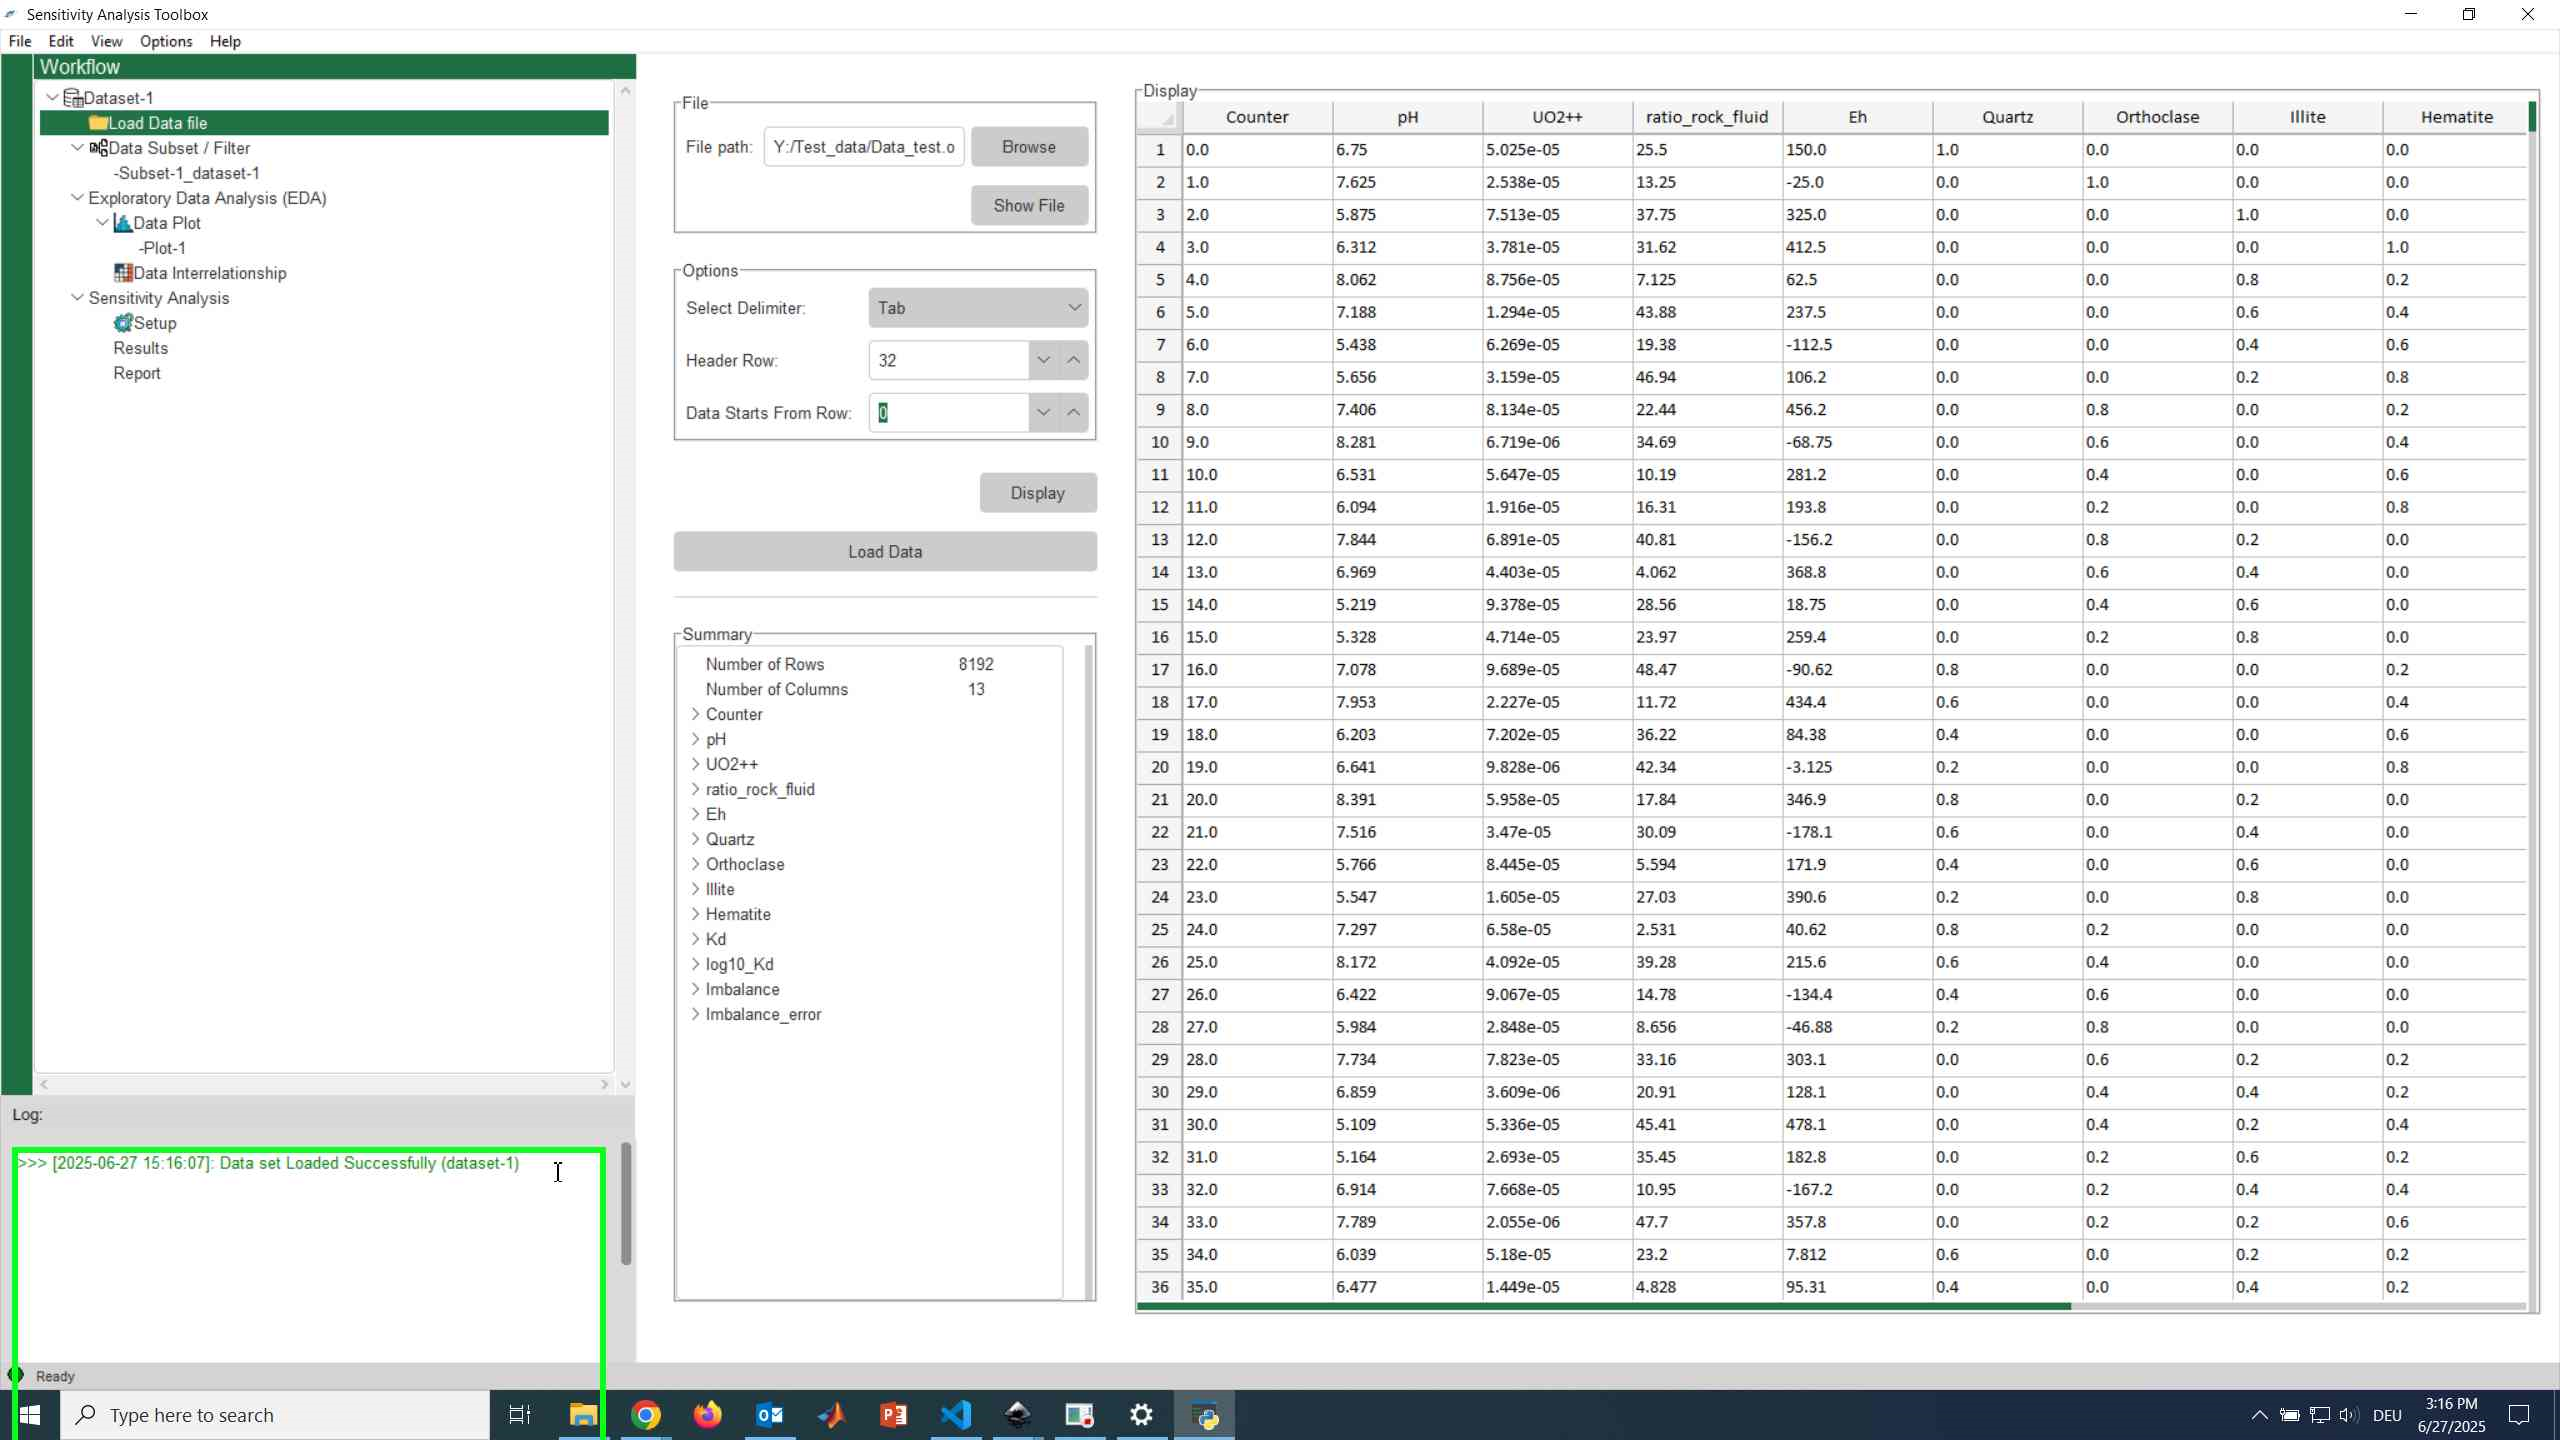Collapse the Data Plot node

(x=103, y=222)
